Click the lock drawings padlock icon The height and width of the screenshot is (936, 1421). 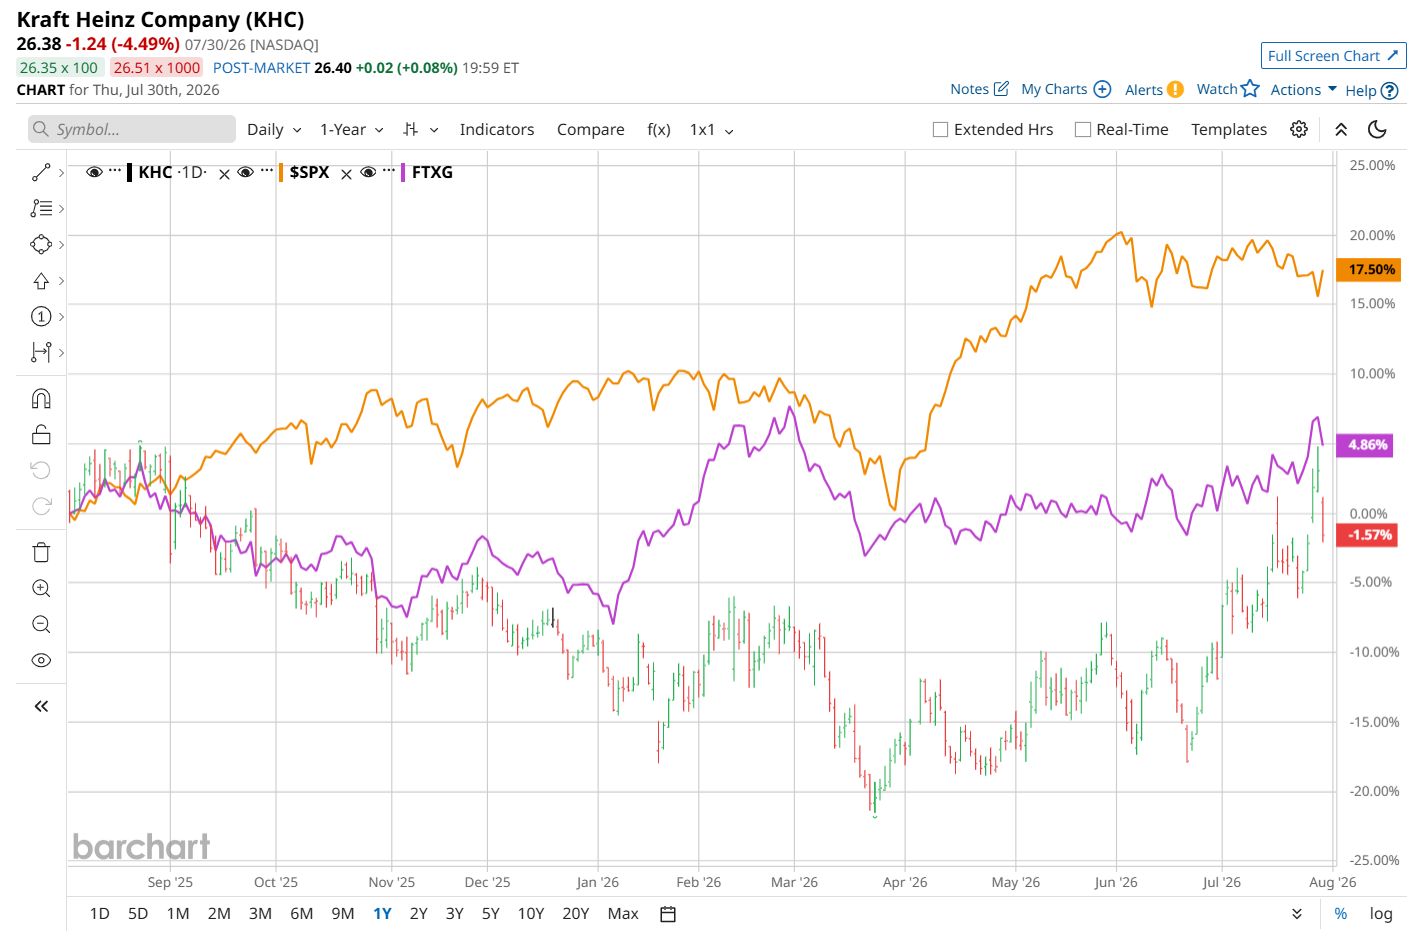(x=41, y=434)
